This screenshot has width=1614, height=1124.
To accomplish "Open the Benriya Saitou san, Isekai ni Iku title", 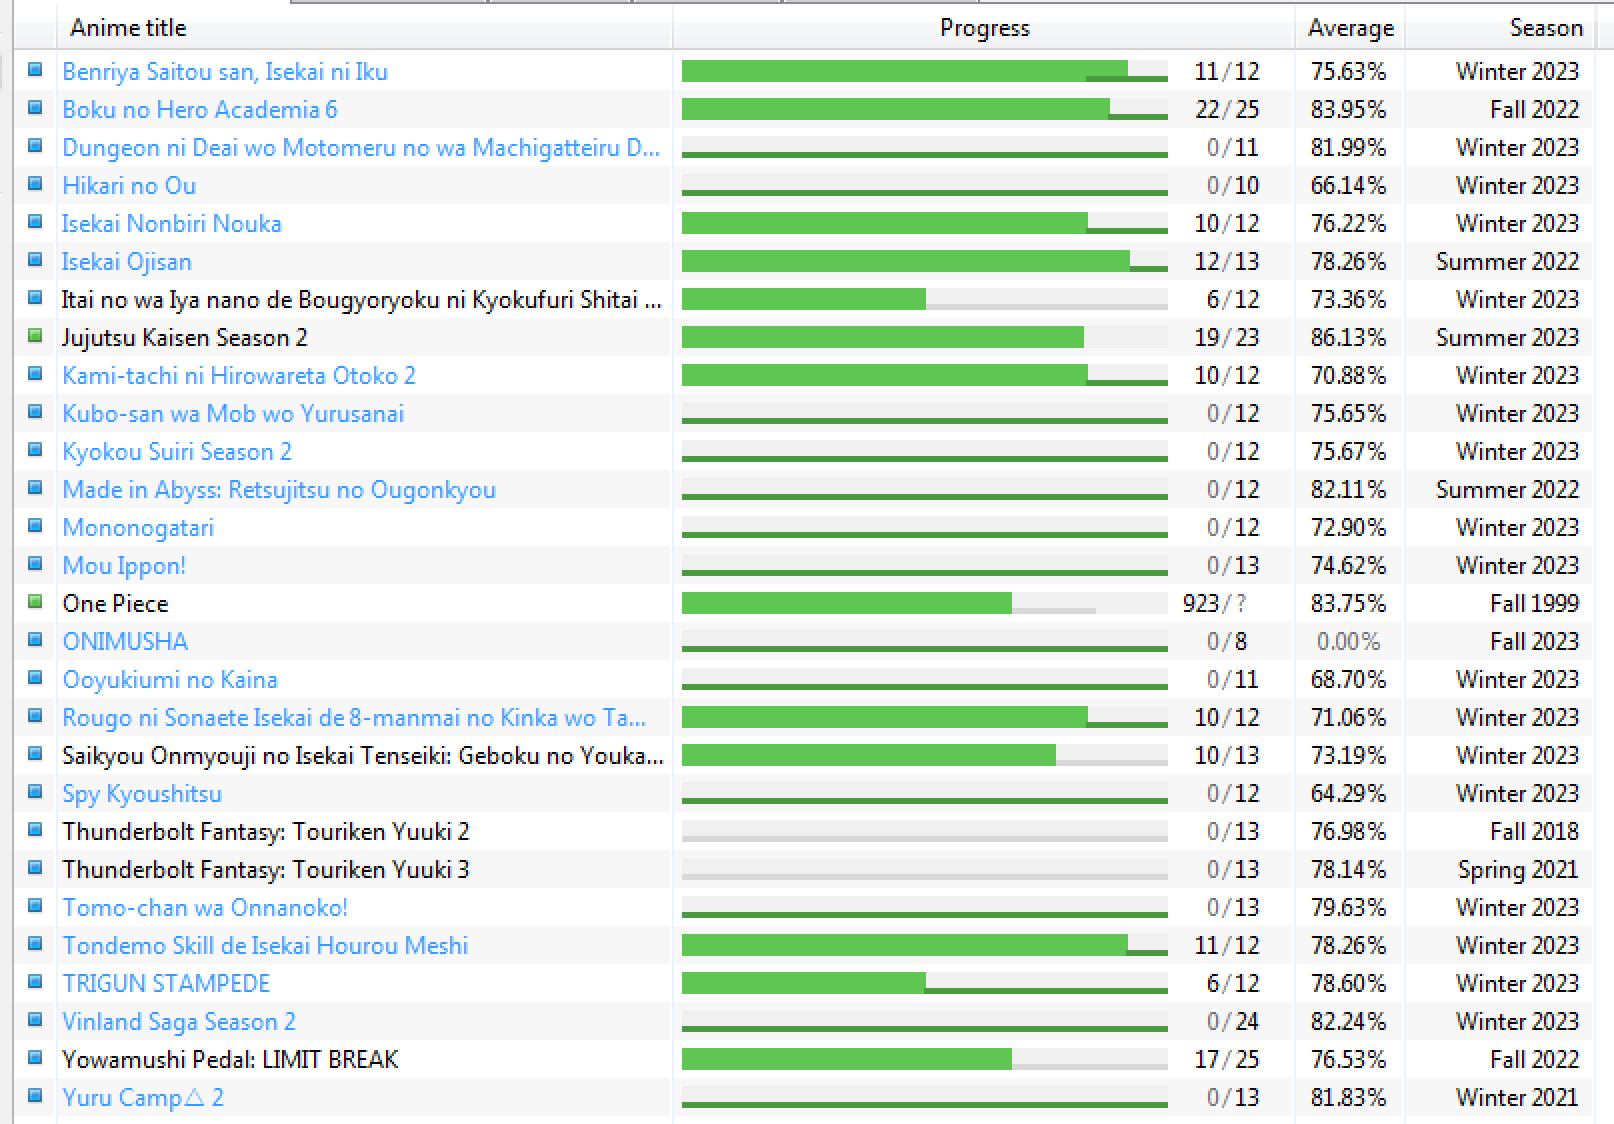I will (225, 72).
